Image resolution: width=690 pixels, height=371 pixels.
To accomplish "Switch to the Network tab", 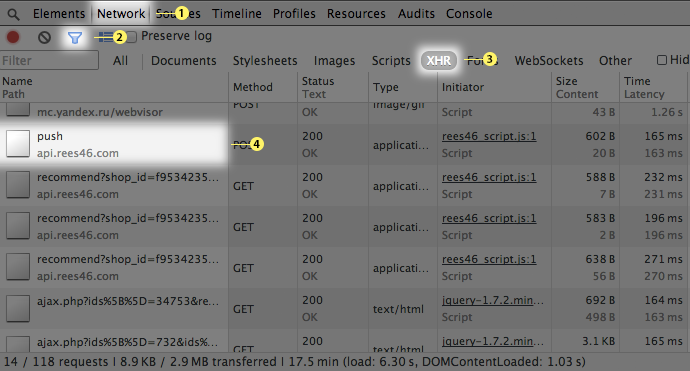I will coord(121,14).
